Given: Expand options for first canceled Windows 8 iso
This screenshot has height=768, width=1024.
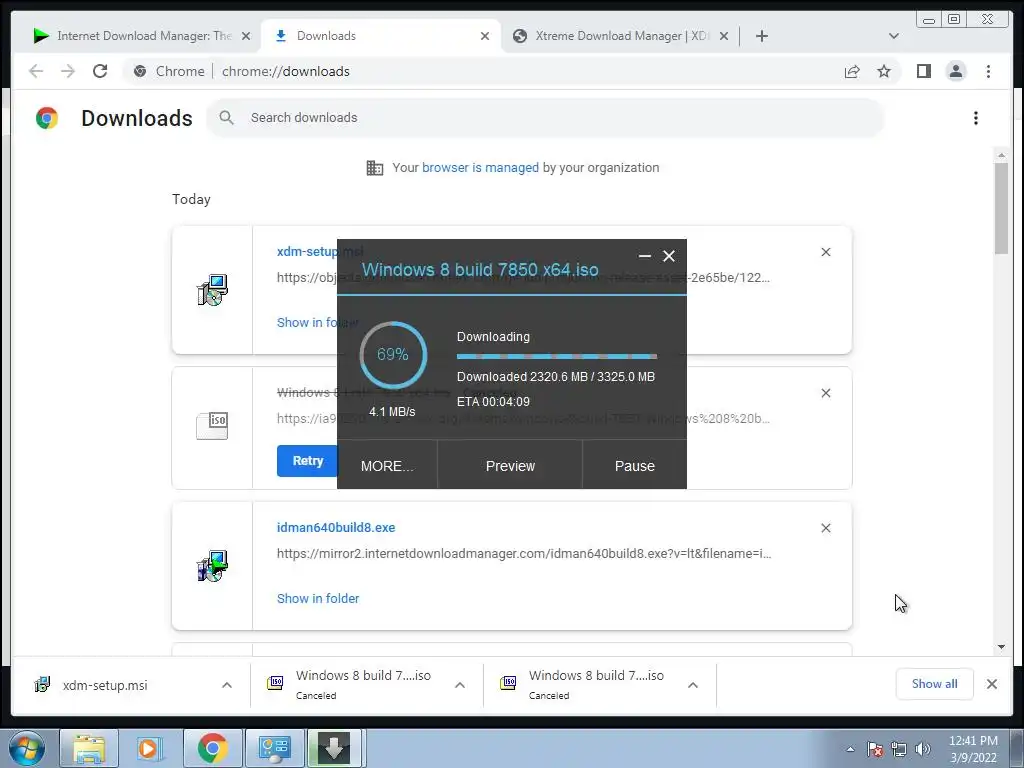Looking at the screenshot, I should click(460, 685).
